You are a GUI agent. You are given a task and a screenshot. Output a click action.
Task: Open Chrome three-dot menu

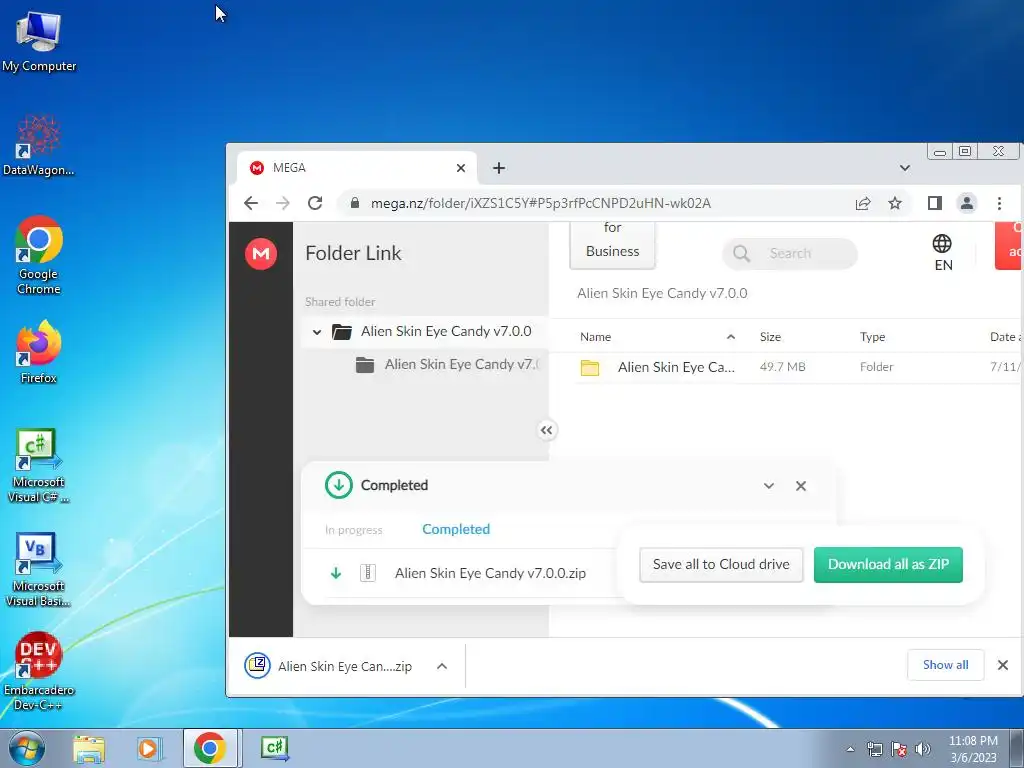(x=999, y=203)
